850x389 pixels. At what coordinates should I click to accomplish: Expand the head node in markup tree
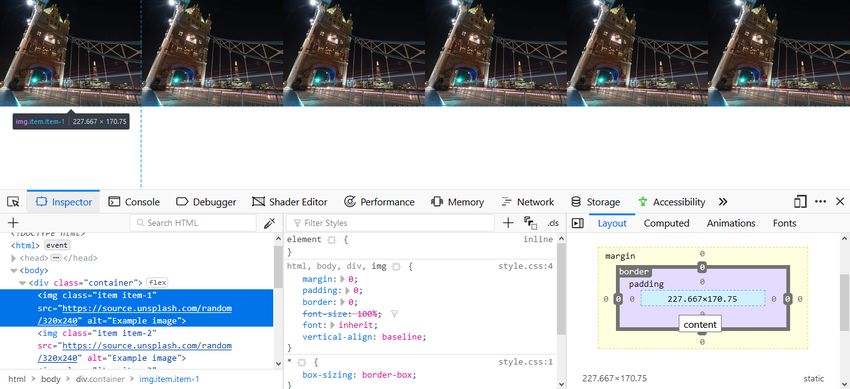click(14, 258)
